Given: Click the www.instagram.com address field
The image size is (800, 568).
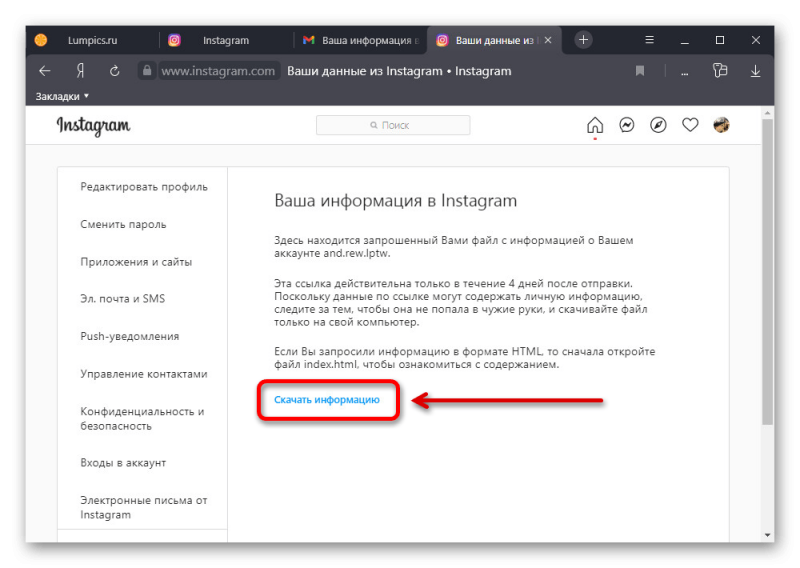Looking at the screenshot, I should (218, 71).
